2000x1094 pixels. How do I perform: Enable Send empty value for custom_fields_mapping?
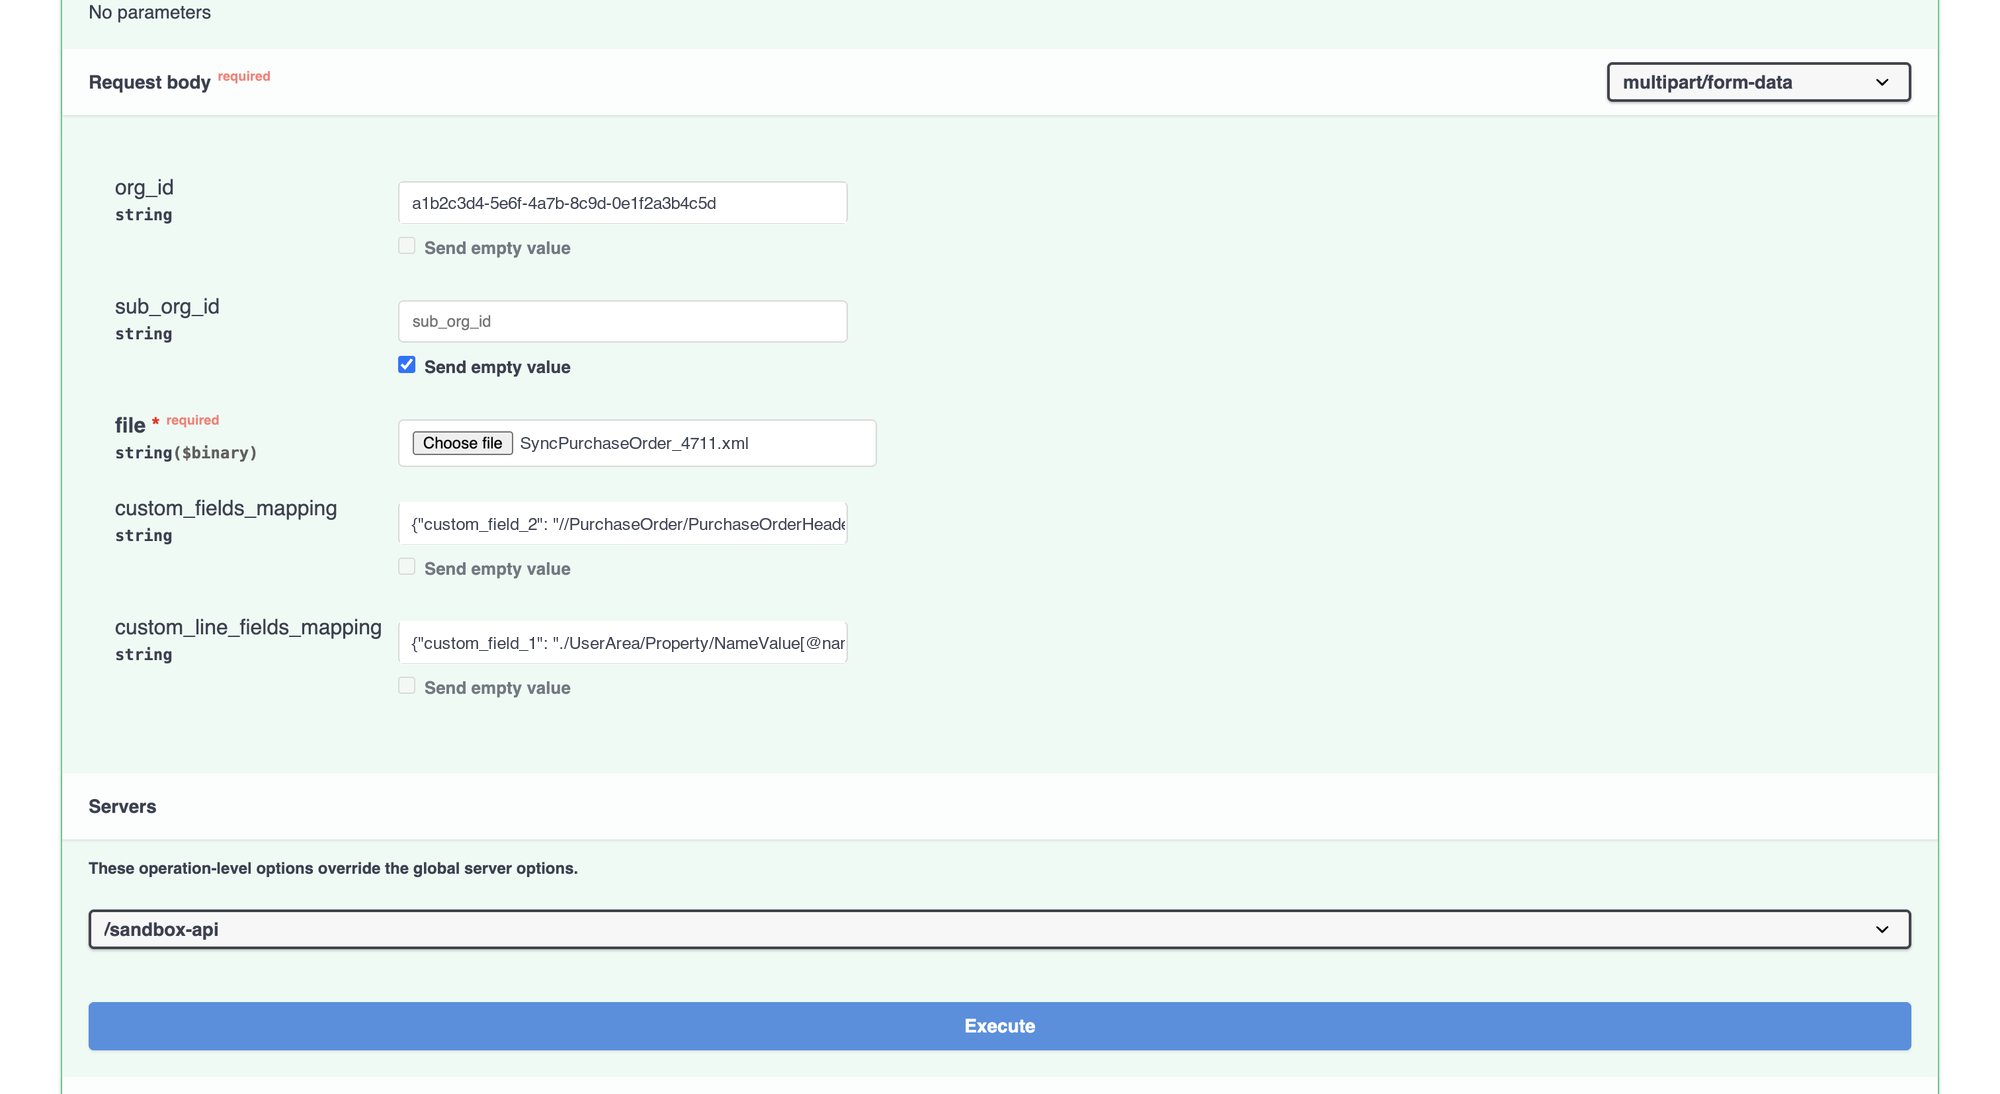tap(406, 567)
